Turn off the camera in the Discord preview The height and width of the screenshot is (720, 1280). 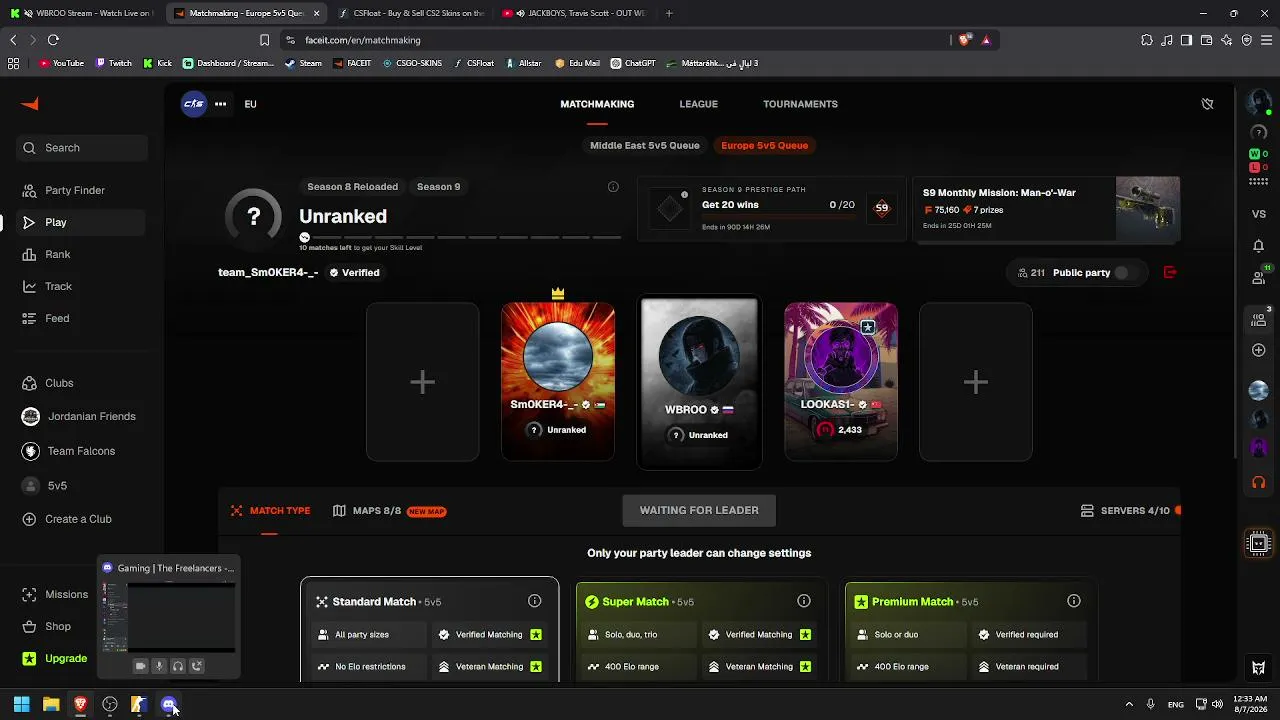pos(140,666)
